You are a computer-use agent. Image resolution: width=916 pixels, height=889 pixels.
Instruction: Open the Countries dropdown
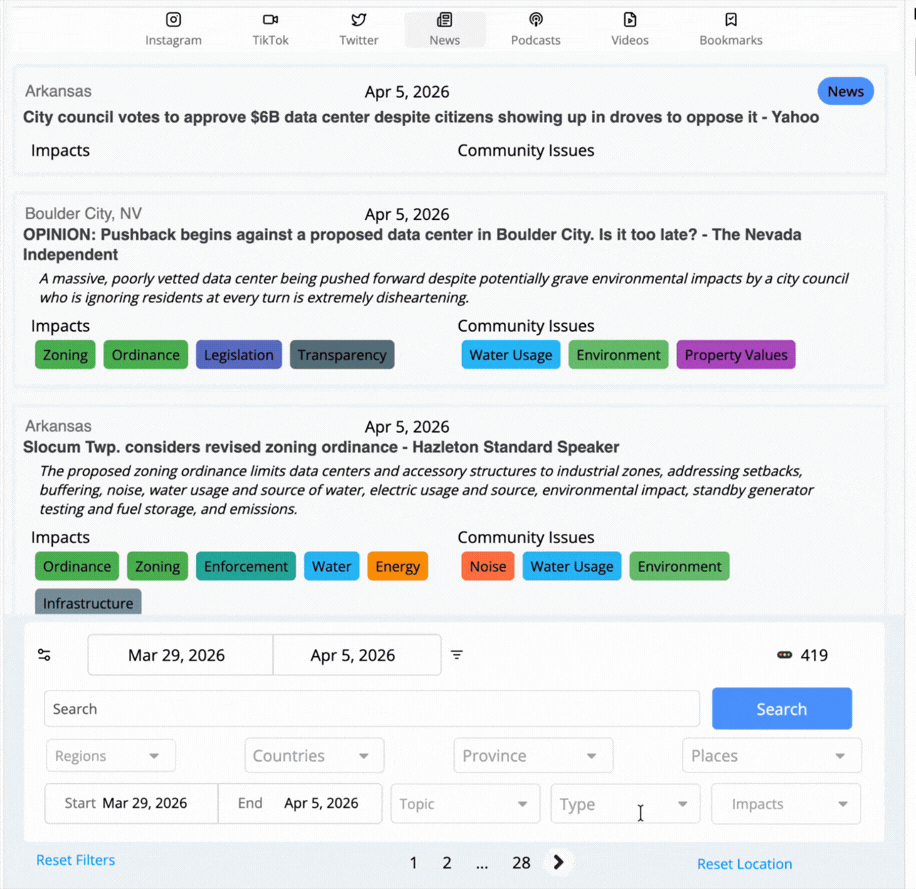(313, 756)
